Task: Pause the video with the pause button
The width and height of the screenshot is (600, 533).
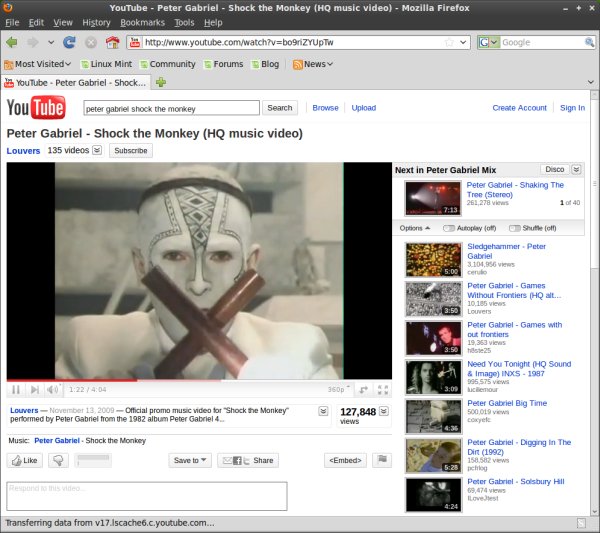Action: coord(15,389)
